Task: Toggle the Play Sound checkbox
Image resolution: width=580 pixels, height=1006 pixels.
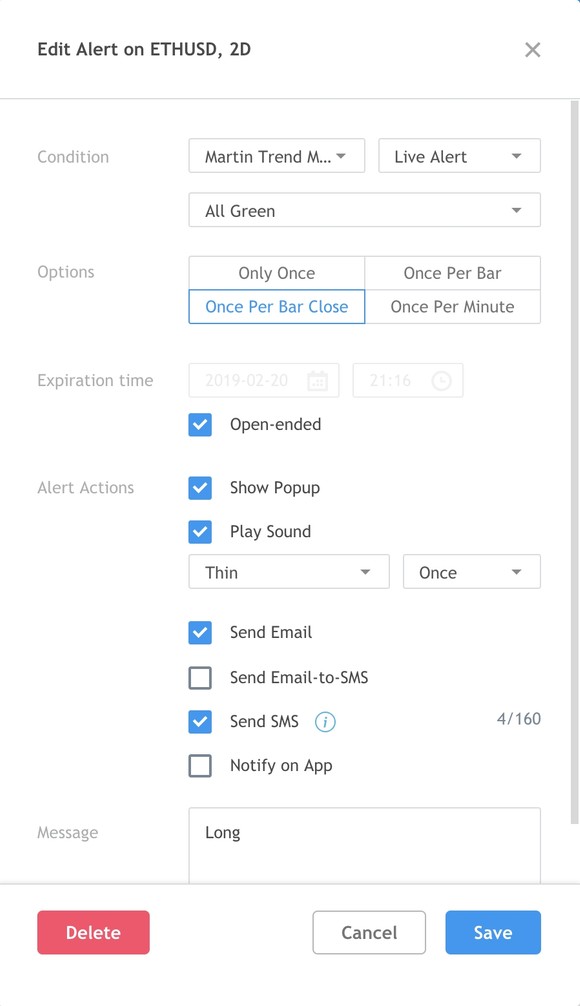Action: [x=200, y=531]
